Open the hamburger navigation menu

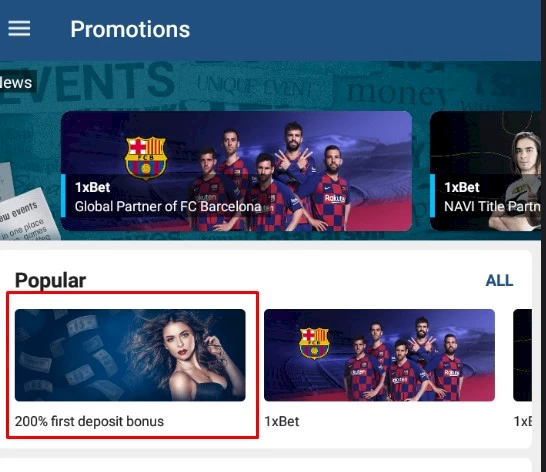click(19, 28)
